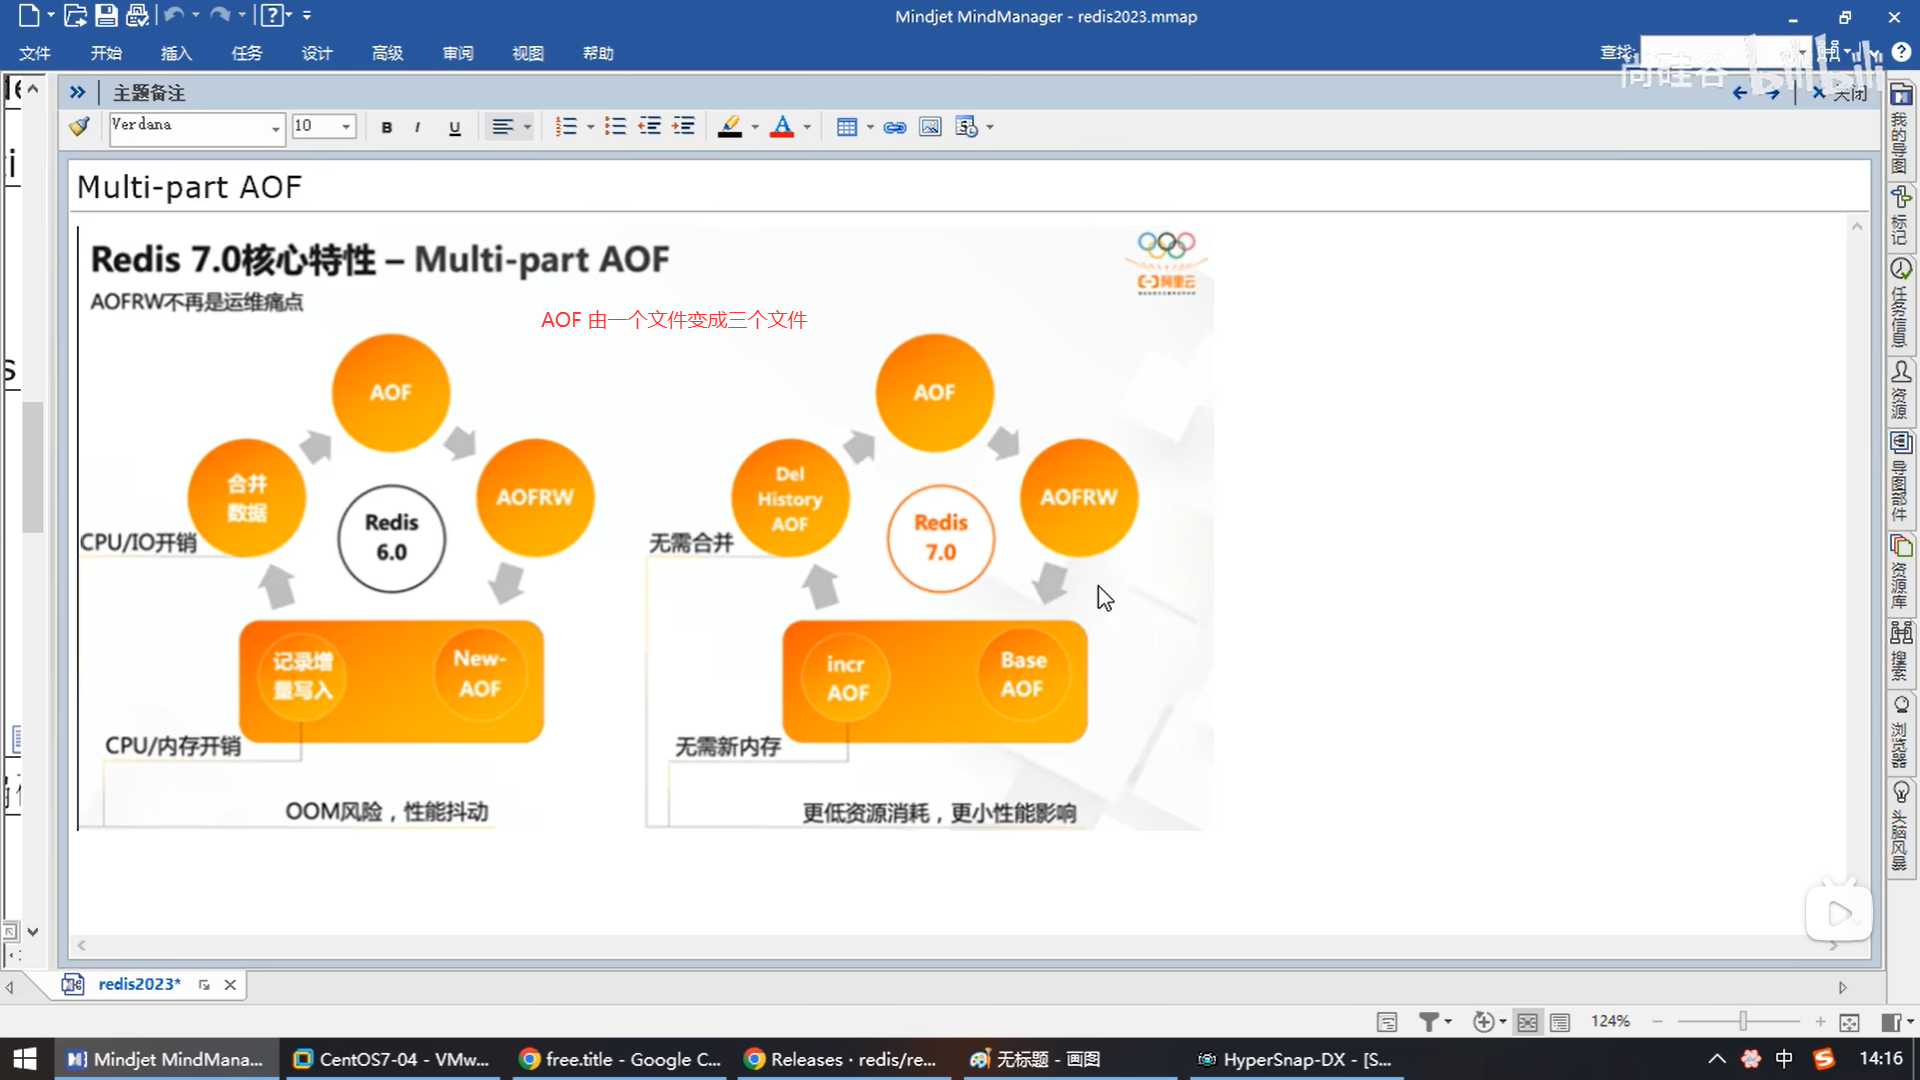Insert an image into topic notes
Image resolution: width=1920 pixels, height=1080 pixels.
pyautogui.click(x=930, y=127)
